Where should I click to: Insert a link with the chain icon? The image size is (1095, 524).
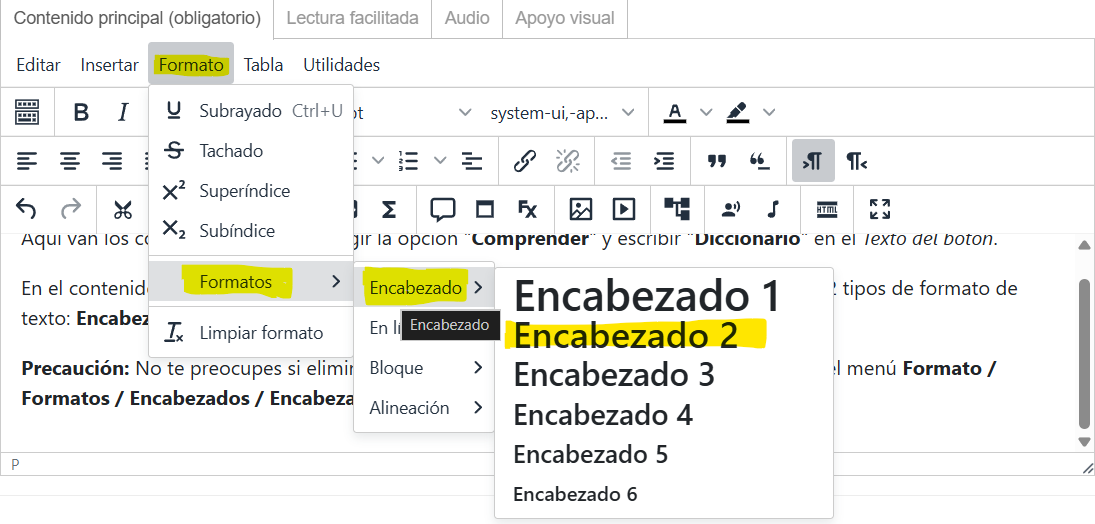(x=524, y=161)
